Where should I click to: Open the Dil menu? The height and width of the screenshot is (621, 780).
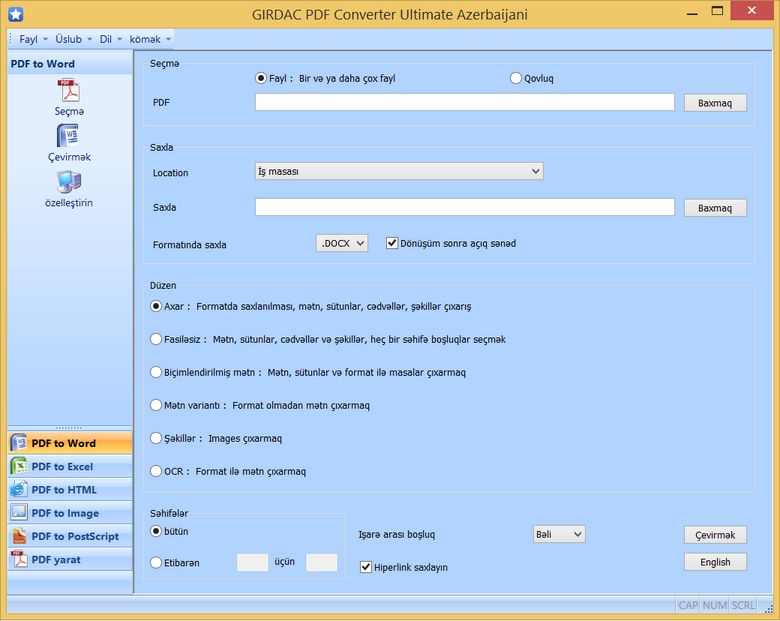(110, 39)
